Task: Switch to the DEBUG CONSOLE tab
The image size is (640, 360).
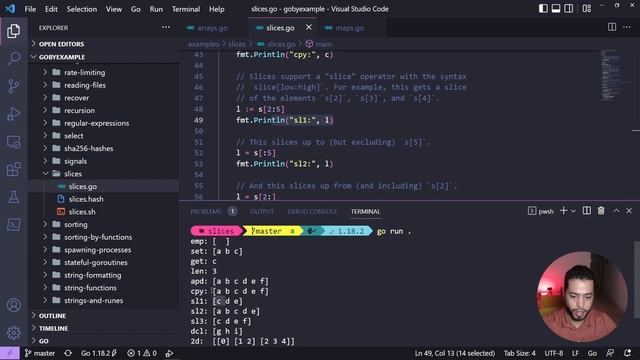Action: (312, 211)
